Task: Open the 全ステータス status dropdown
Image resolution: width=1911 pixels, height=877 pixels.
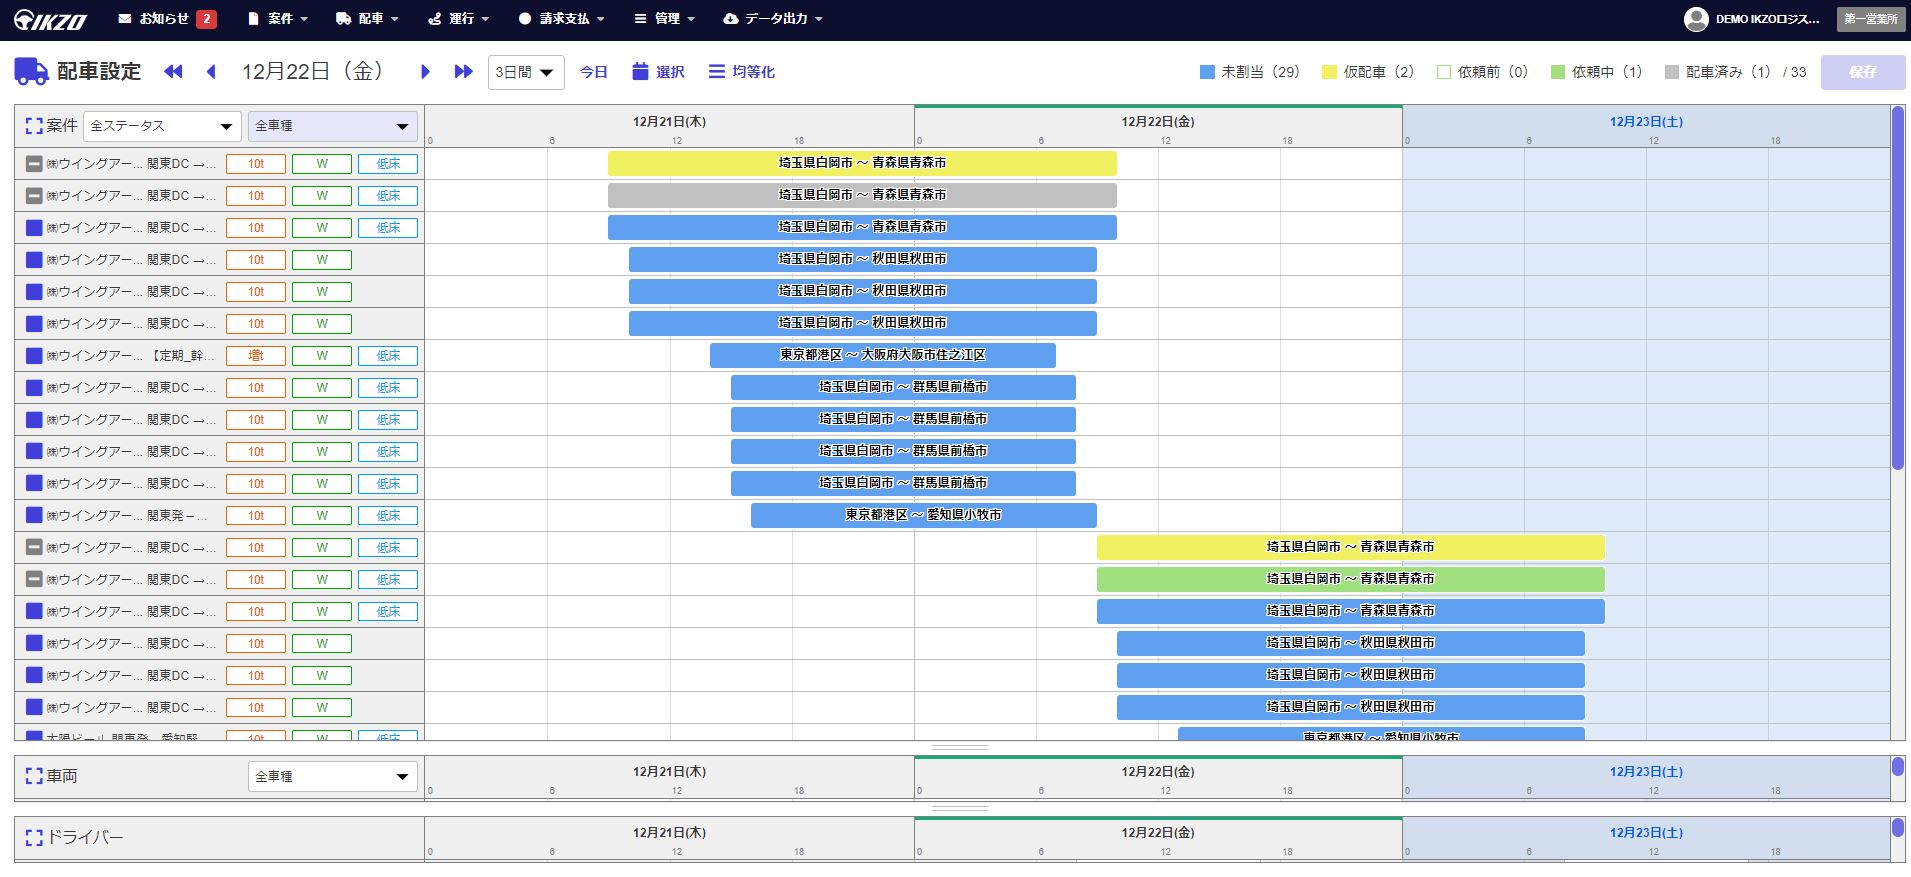Action: [x=162, y=126]
